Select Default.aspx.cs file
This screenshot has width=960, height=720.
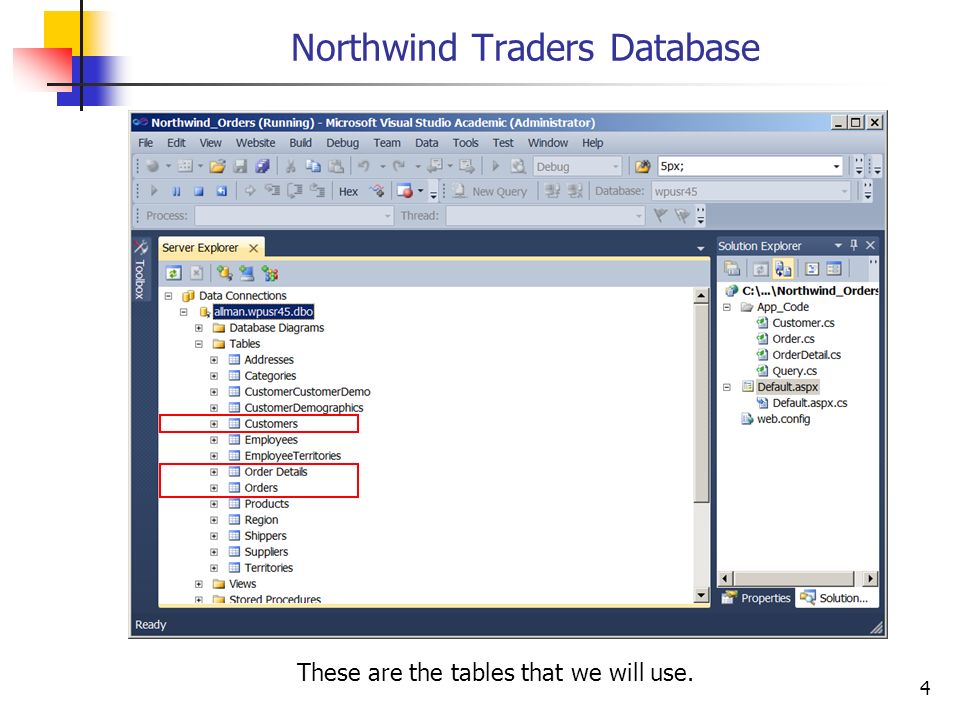click(x=809, y=403)
